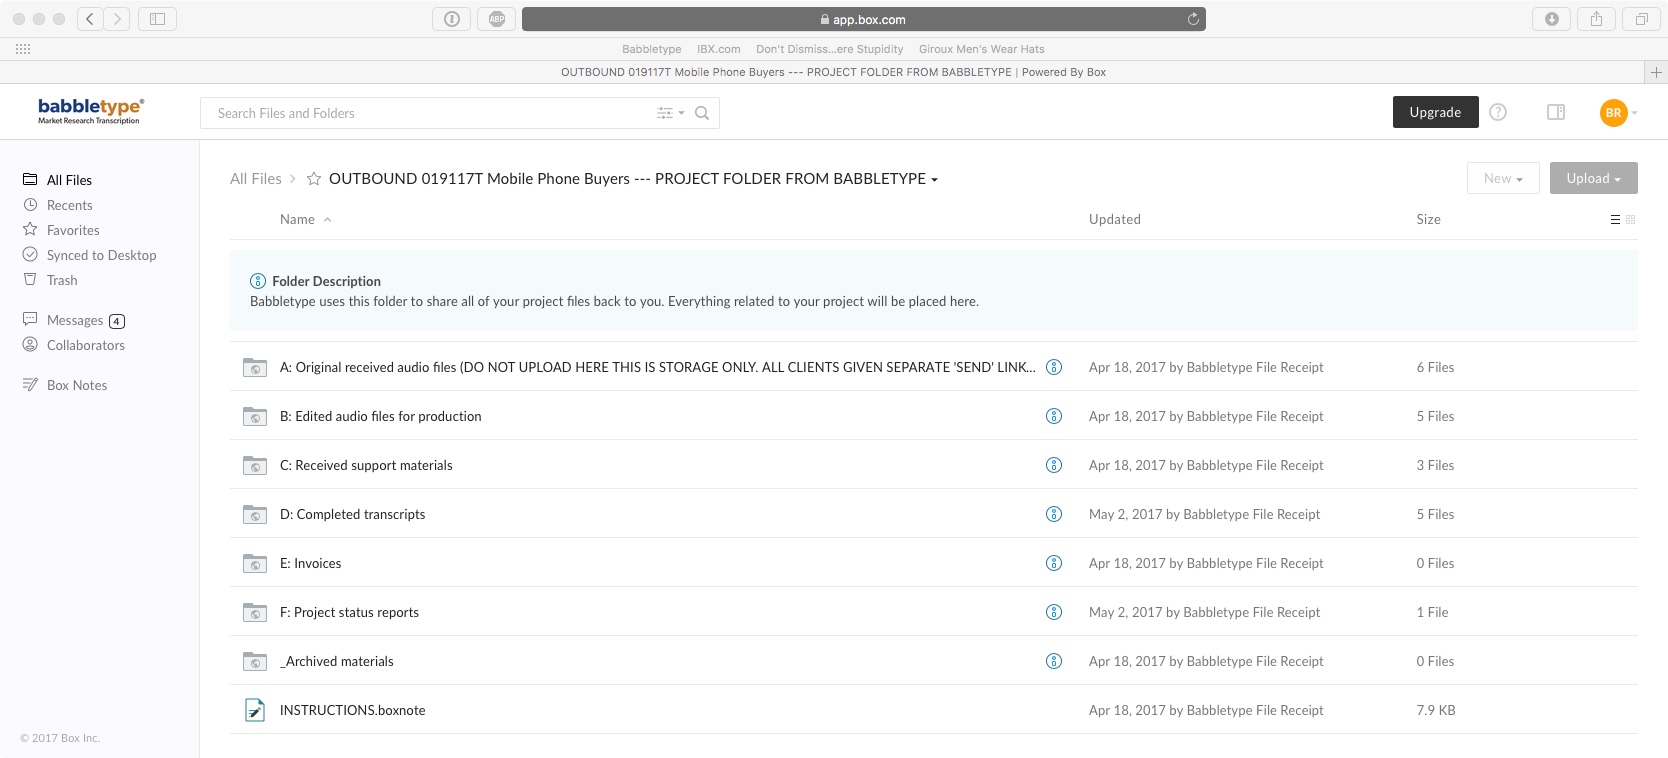Viewport: 1668px width, 758px height.
Task: Open folder F: Project status reports
Action: point(349,612)
